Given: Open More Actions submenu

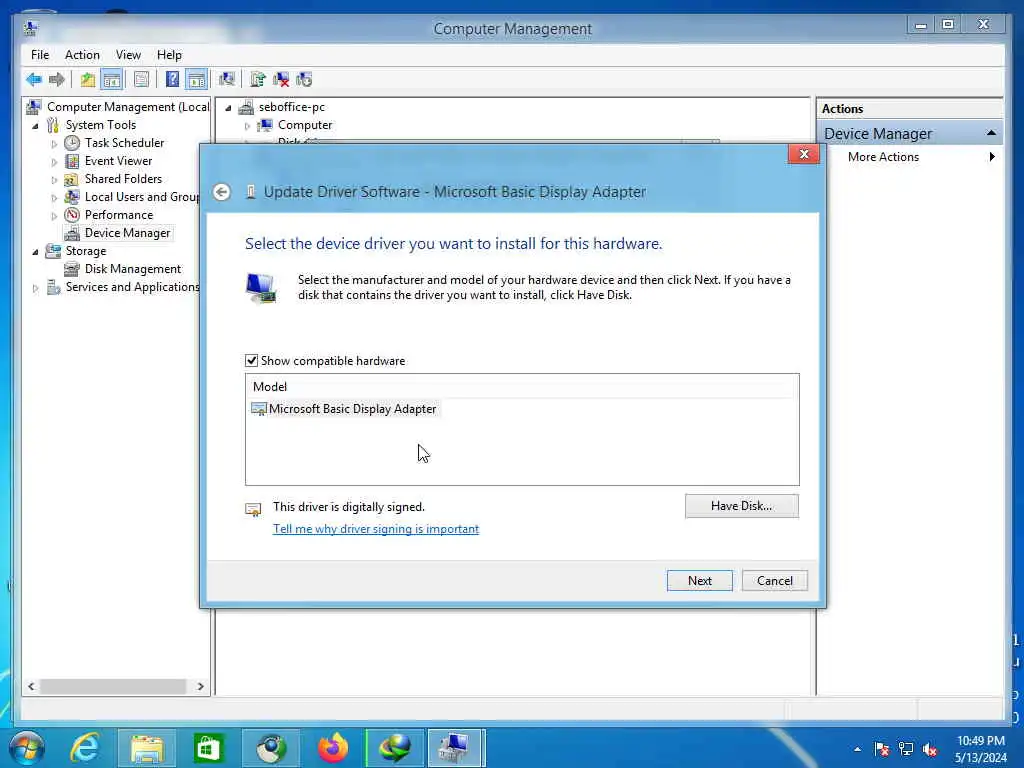Looking at the screenshot, I should (x=910, y=157).
